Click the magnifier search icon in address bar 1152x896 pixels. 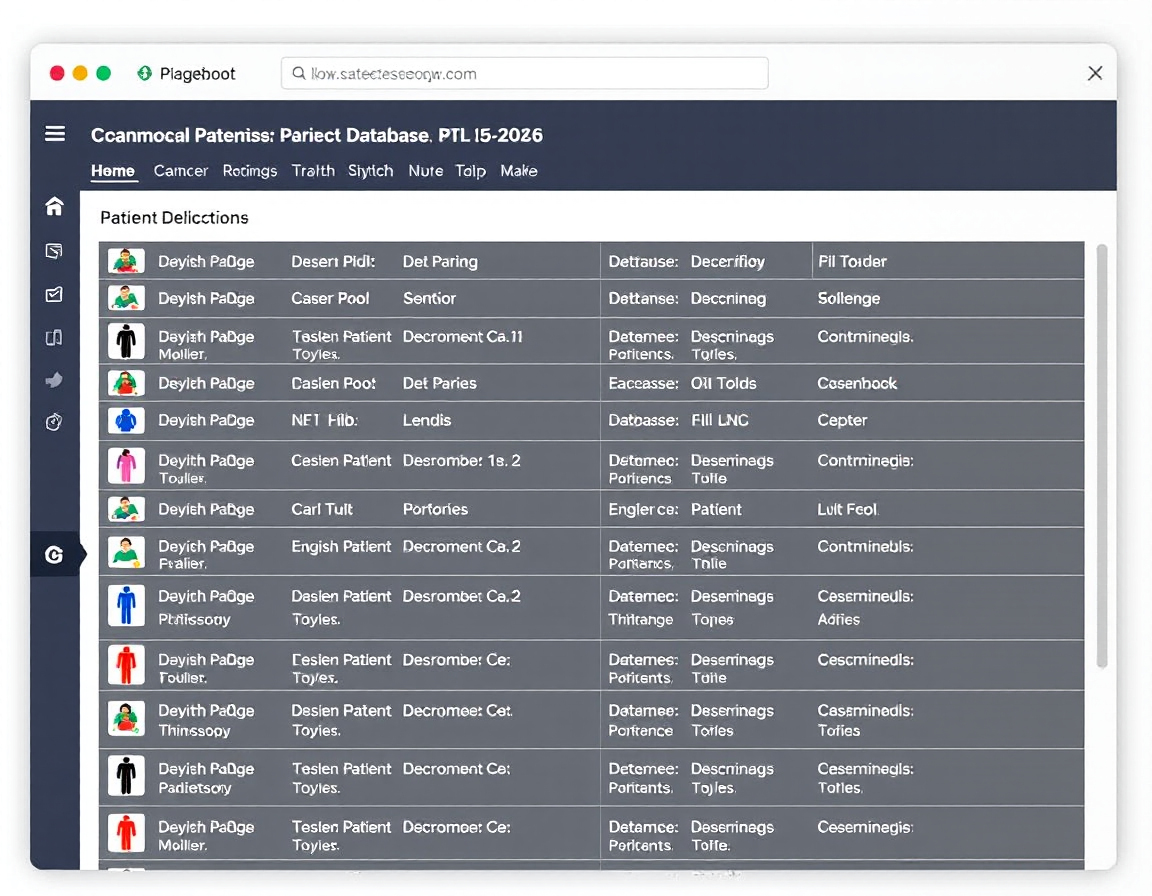(298, 73)
